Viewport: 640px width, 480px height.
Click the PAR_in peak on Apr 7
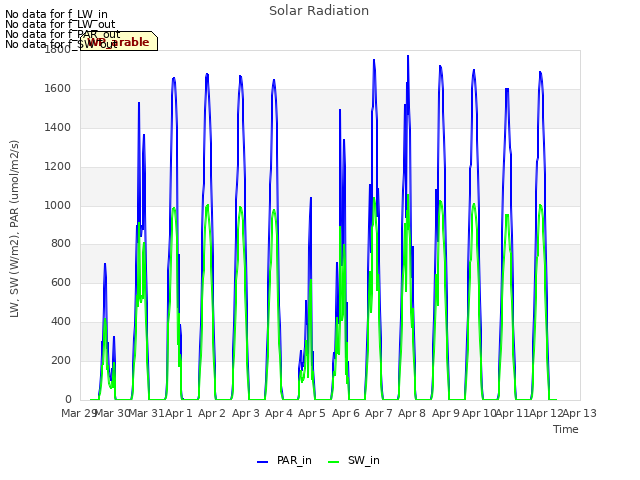click(374, 60)
